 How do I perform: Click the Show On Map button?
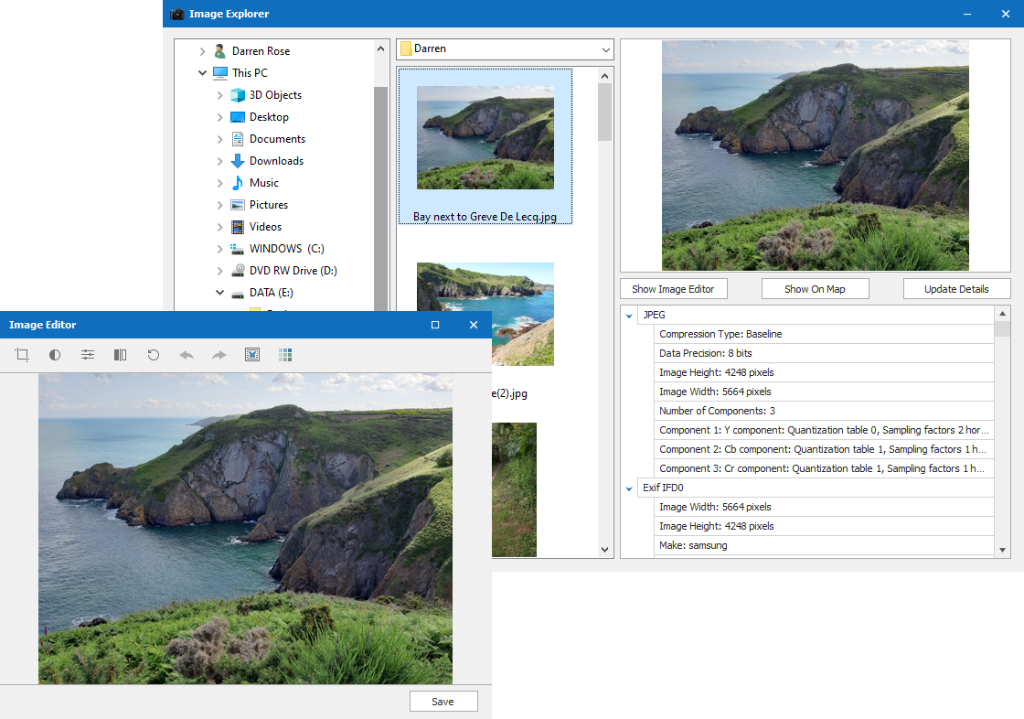(814, 289)
